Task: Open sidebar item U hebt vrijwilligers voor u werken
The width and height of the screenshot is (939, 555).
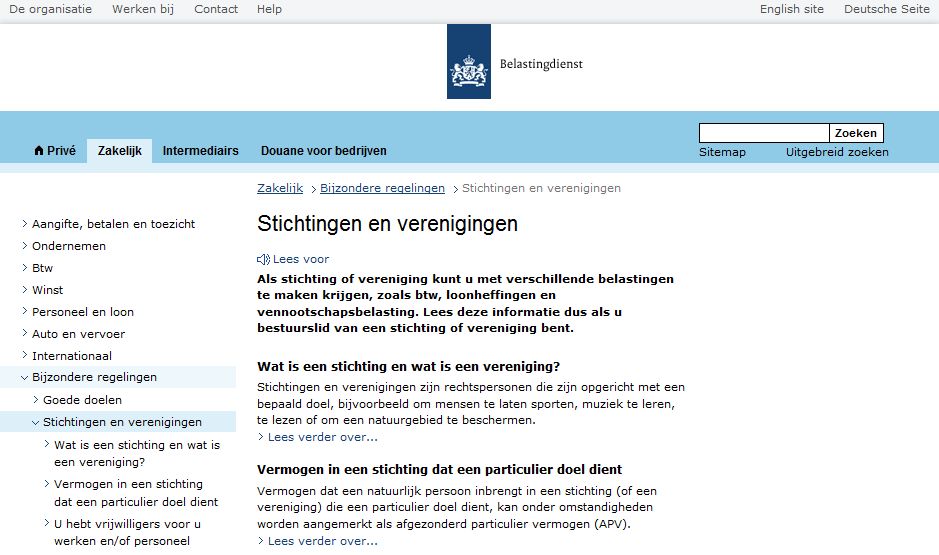Action: (x=127, y=532)
